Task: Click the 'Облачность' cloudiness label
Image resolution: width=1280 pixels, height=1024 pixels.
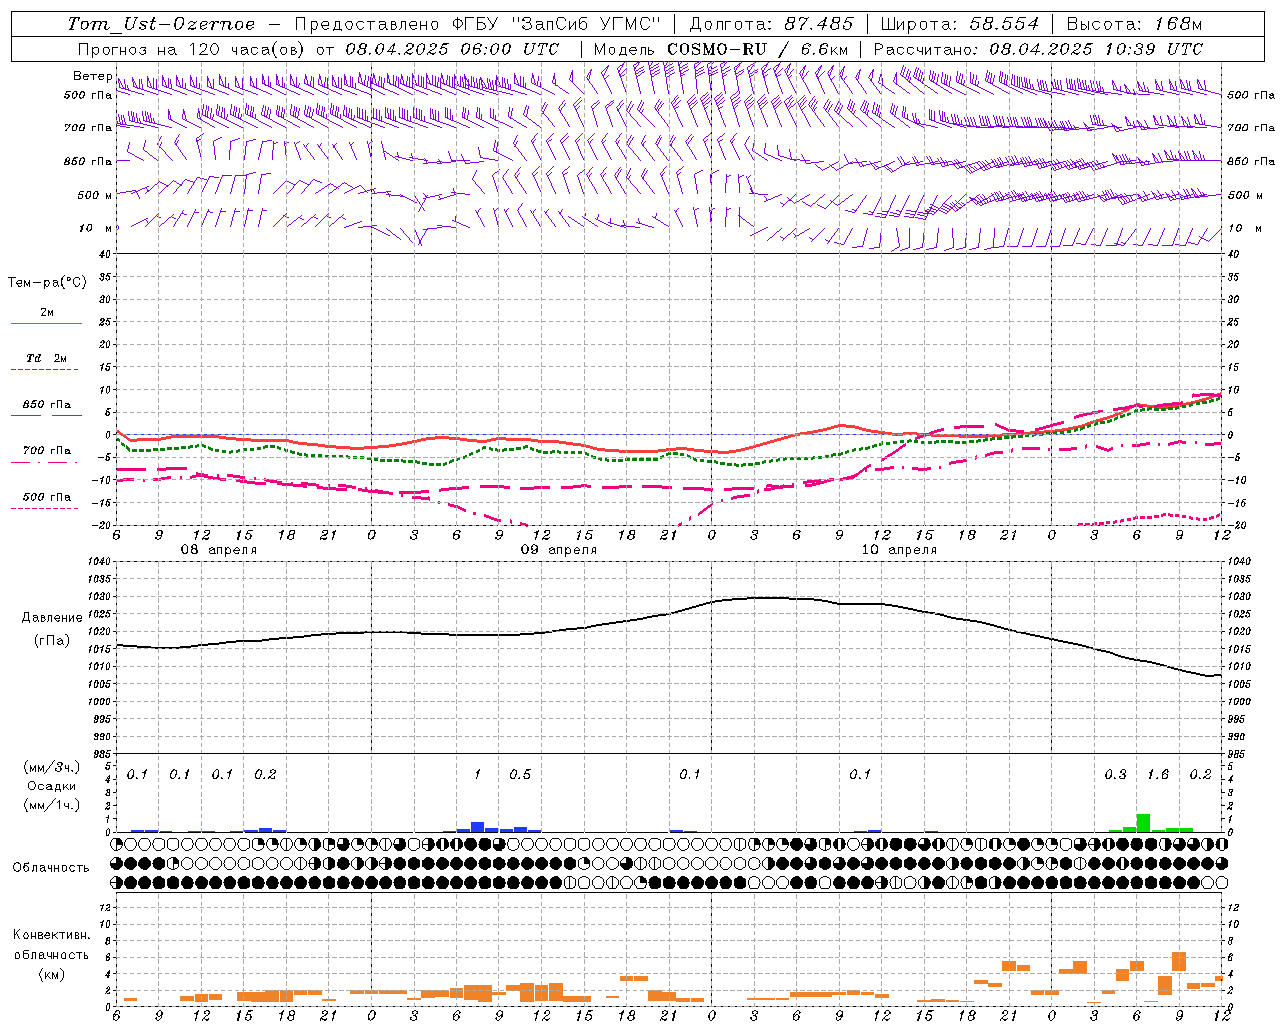Action: tap(51, 868)
